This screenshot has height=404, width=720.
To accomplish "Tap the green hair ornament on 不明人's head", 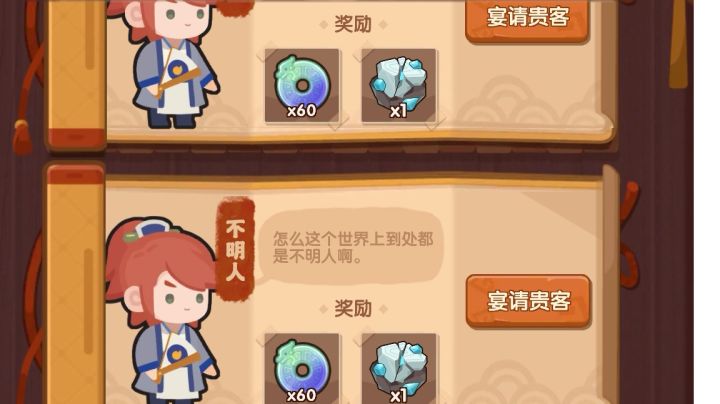I will pyautogui.click(x=131, y=236).
